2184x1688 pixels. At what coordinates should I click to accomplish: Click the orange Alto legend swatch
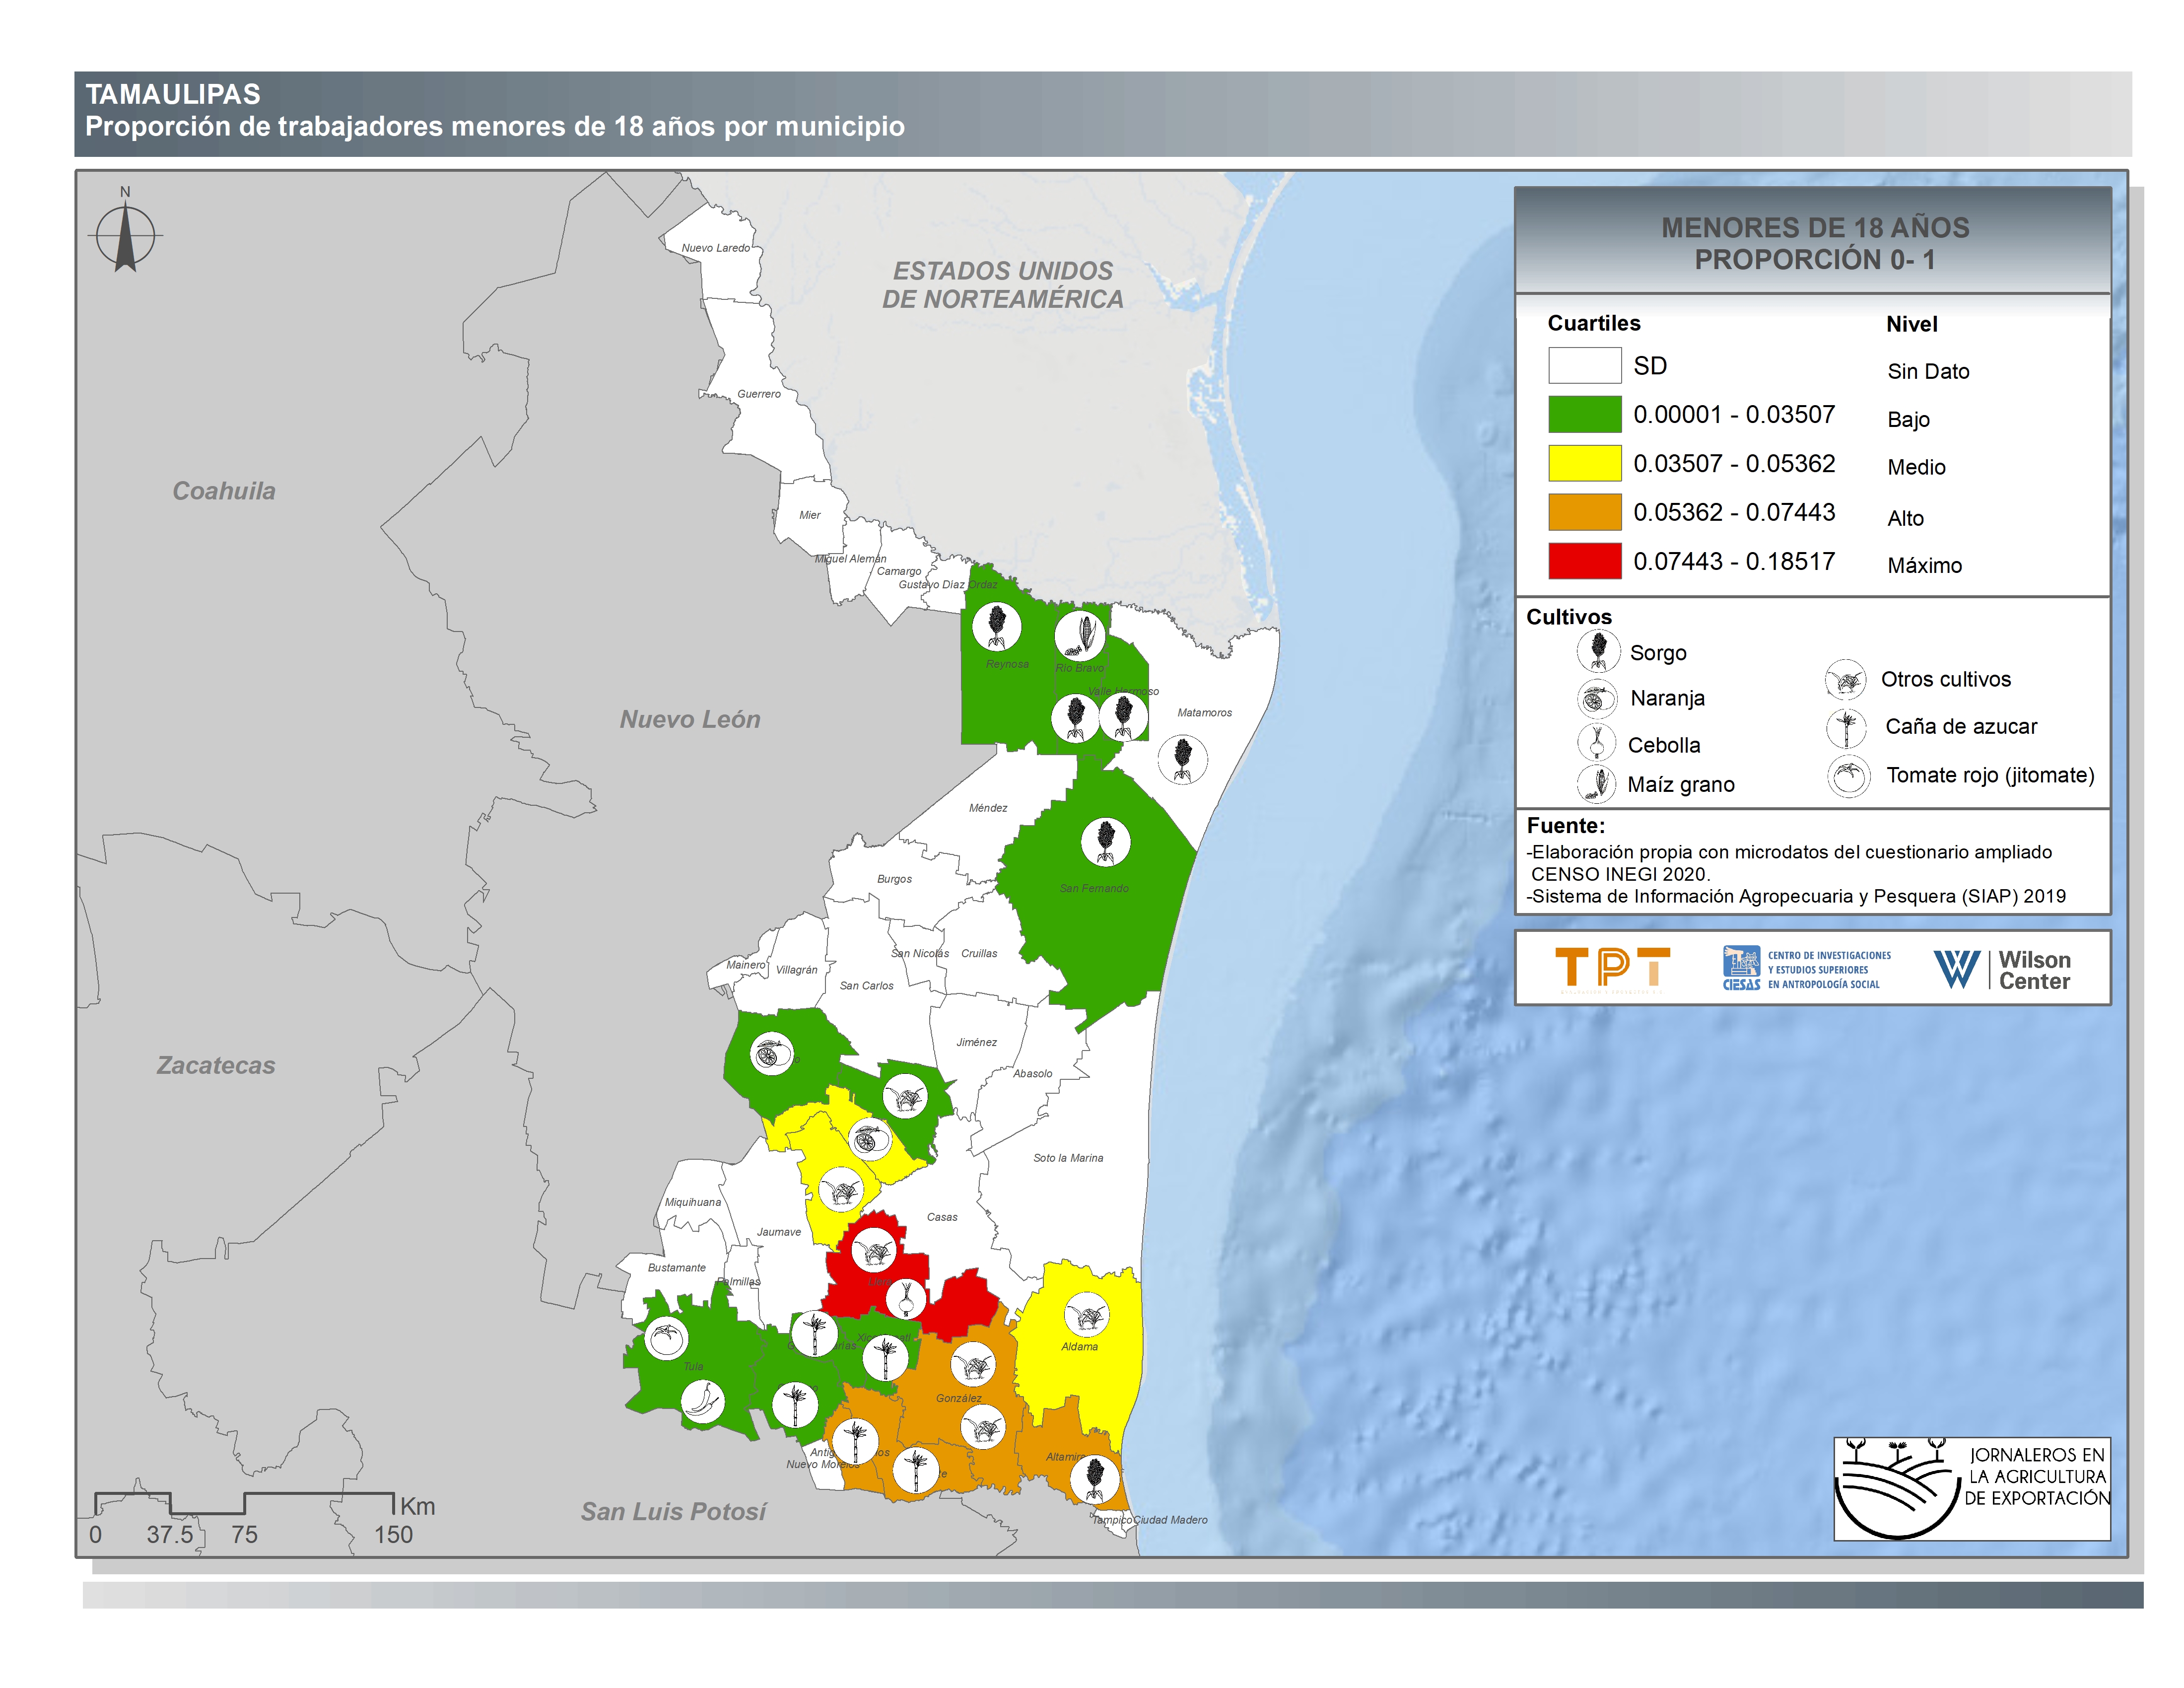pyautogui.click(x=1584, y=512)
